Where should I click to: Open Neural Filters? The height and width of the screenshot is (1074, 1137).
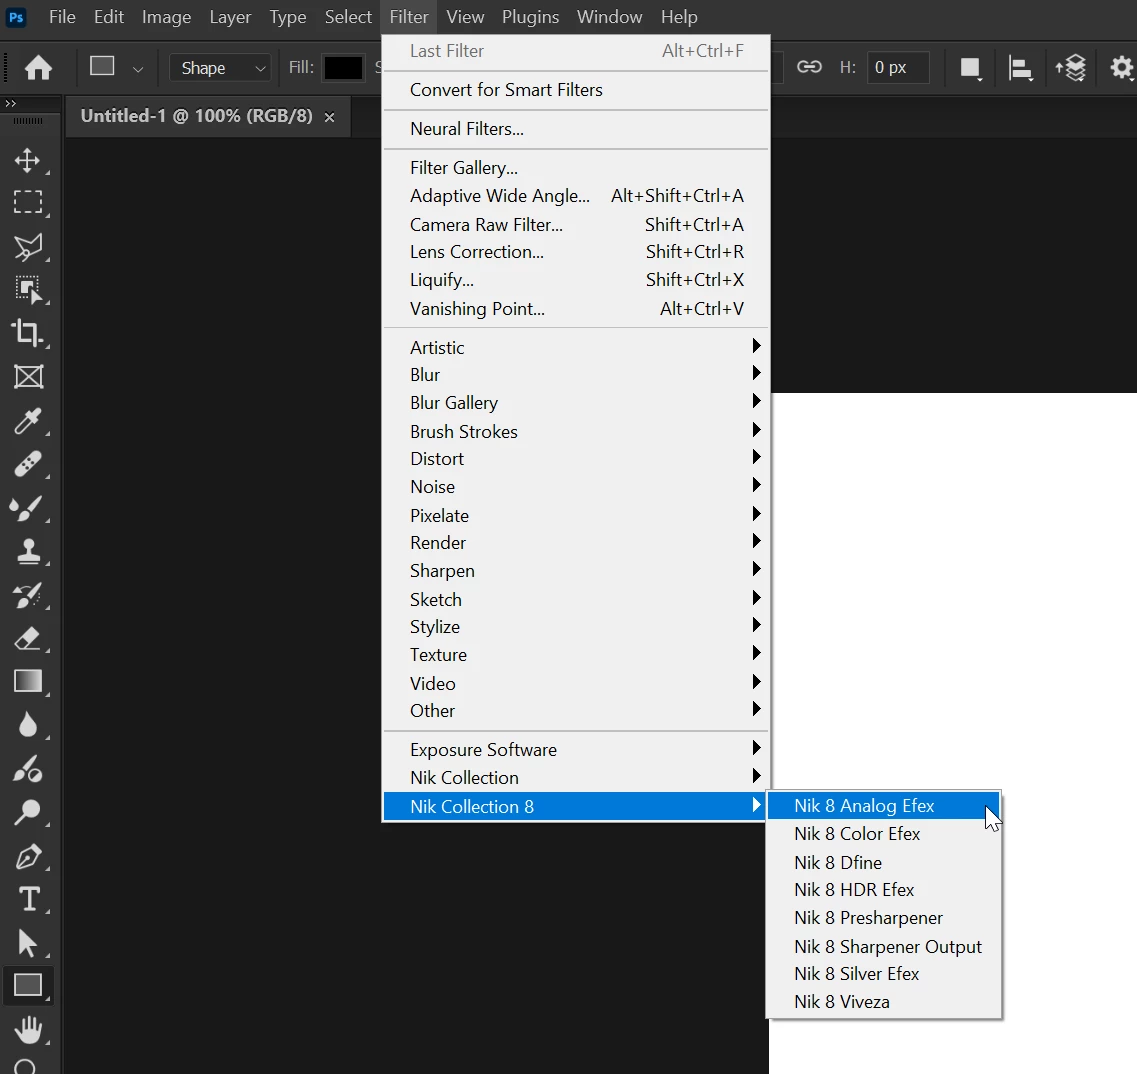point(576,129)
